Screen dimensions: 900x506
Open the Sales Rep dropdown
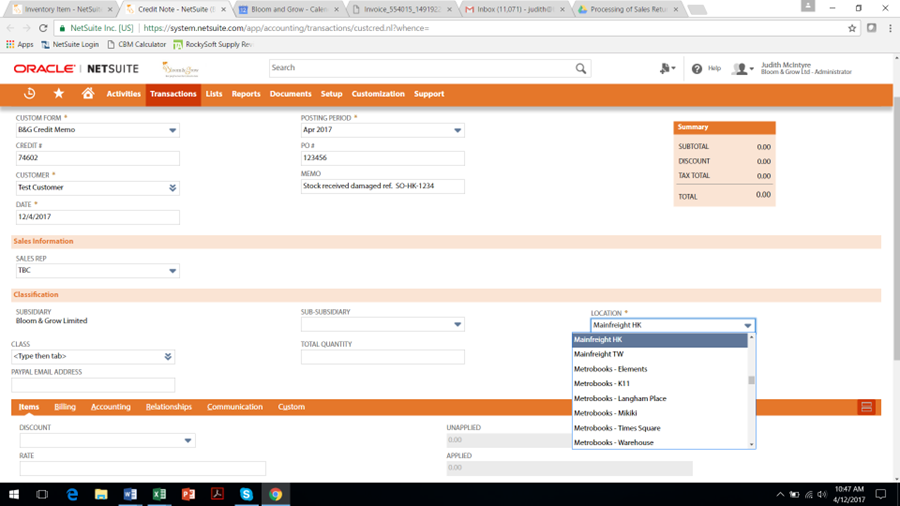172,271
